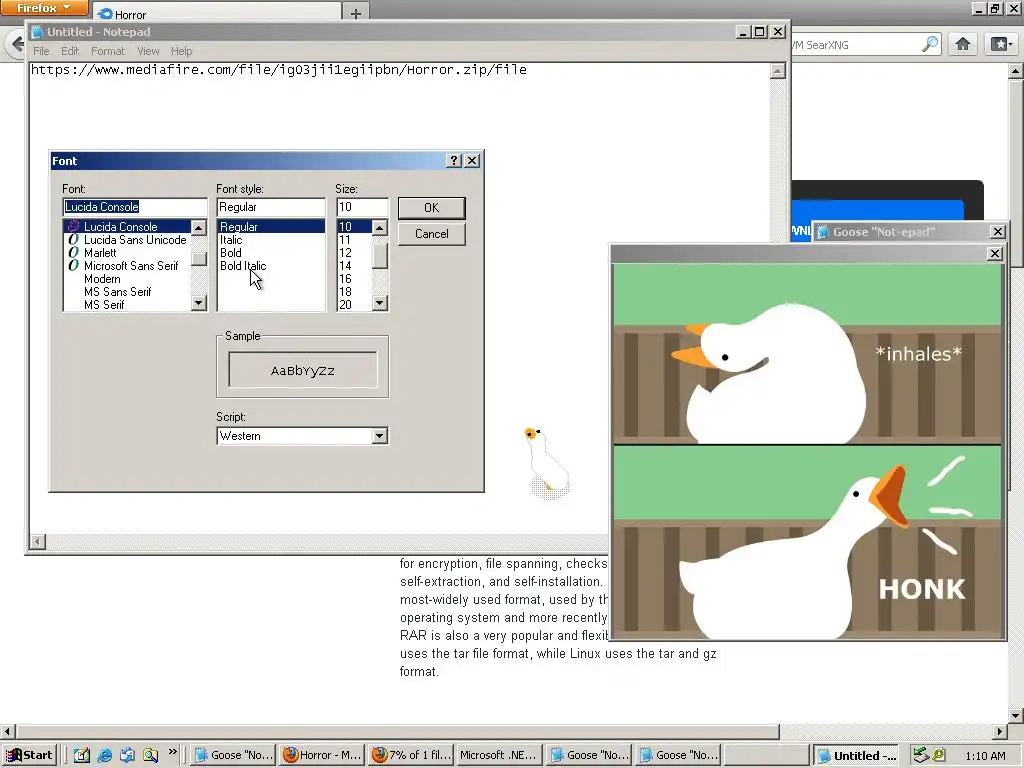Screen dimensions: 1024x768
Task: Click the goose HONK meme image
Action: tap(807, 451)
